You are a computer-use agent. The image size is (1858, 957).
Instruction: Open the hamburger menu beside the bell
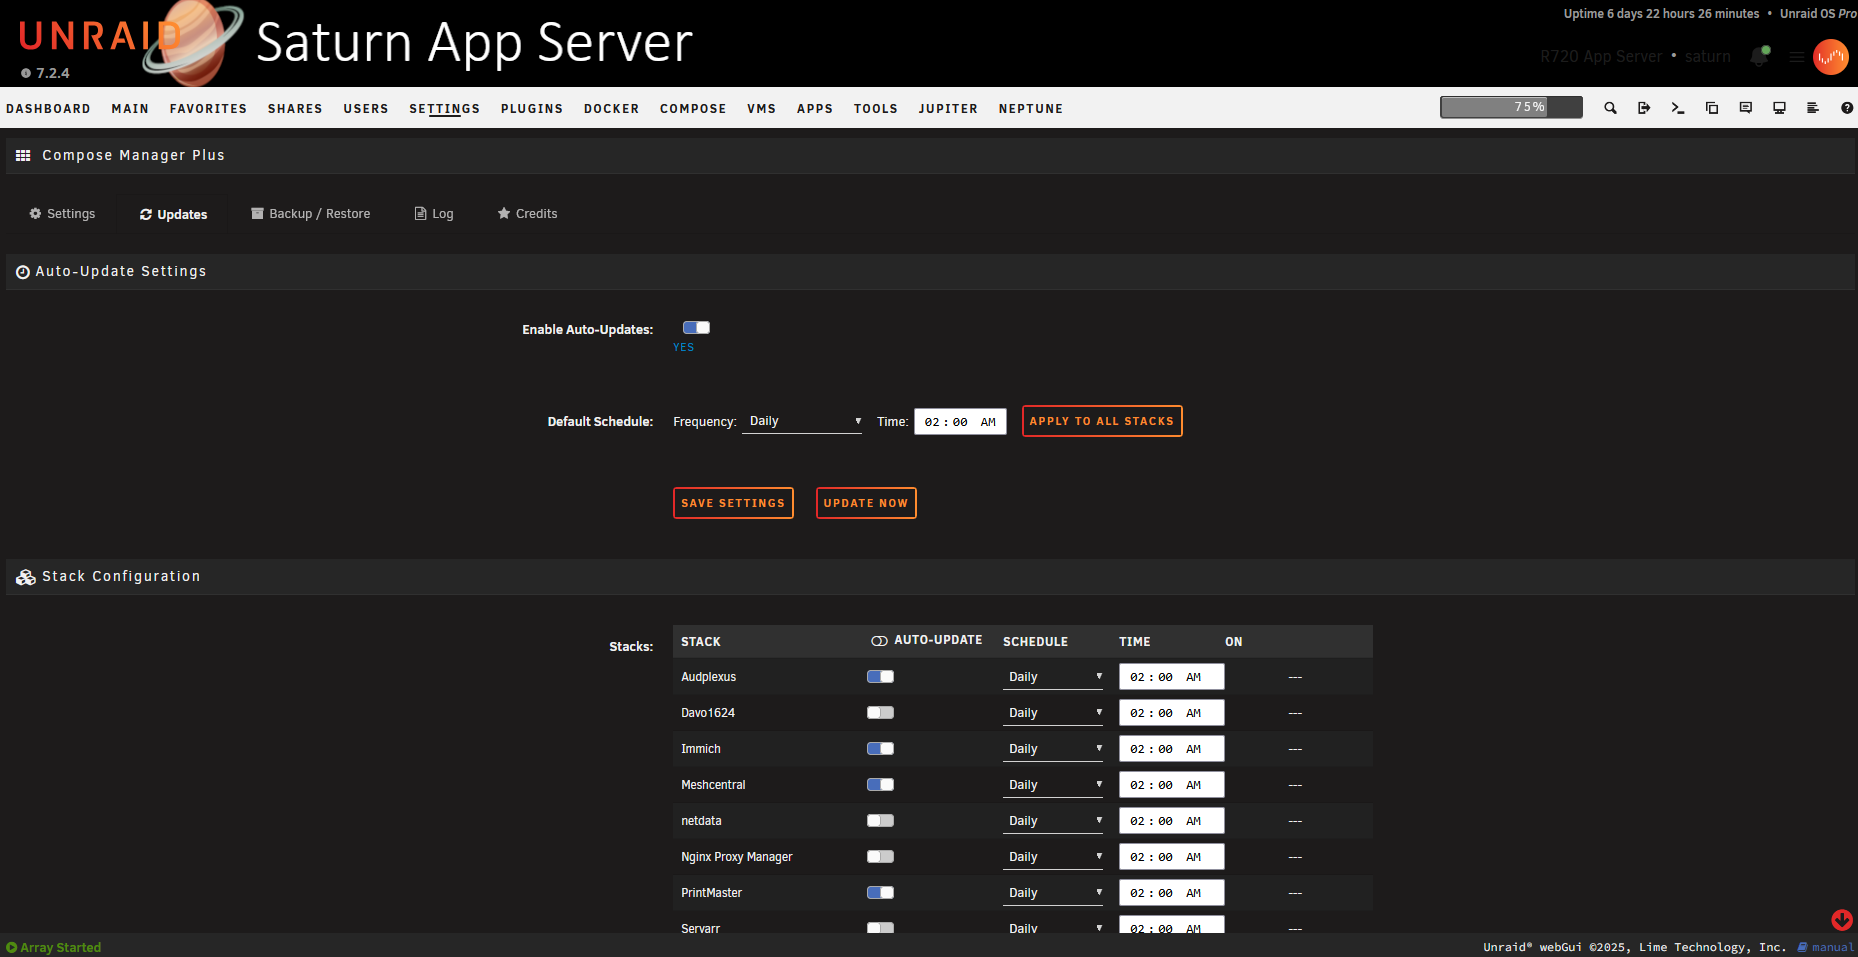[1797, 57]
